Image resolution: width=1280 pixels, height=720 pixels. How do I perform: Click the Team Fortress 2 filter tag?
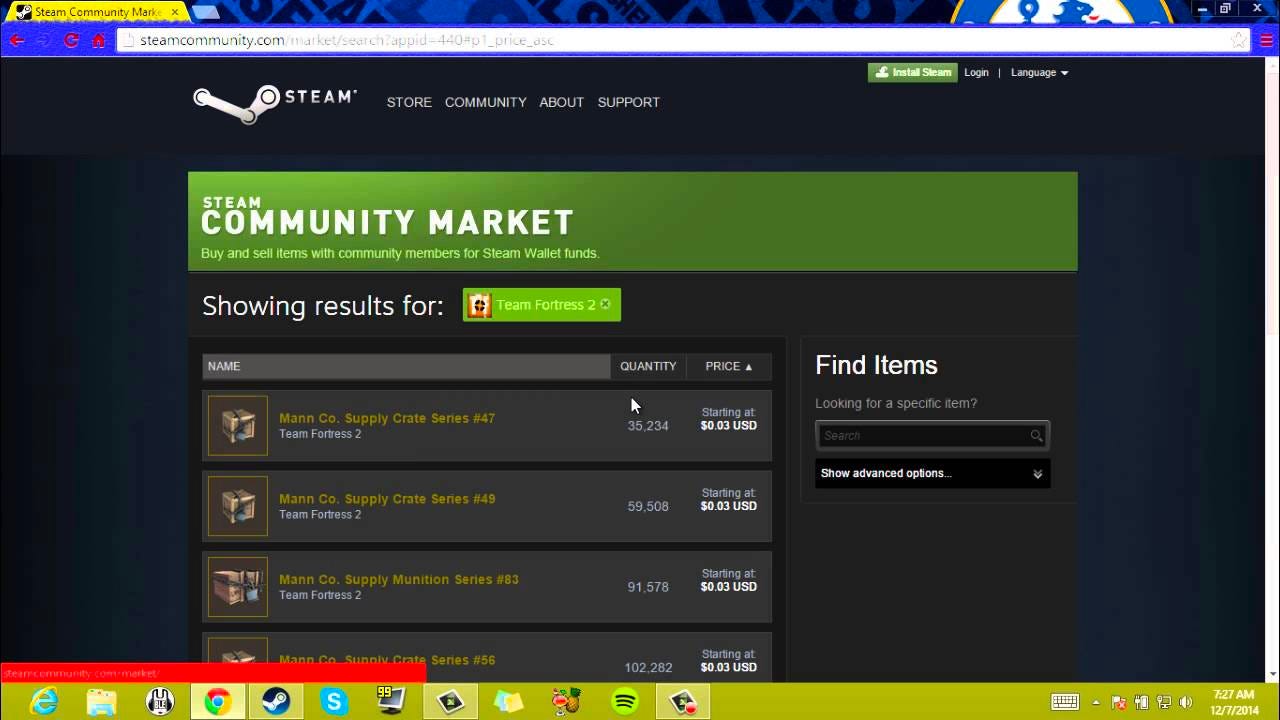click(x=541, y=305)
